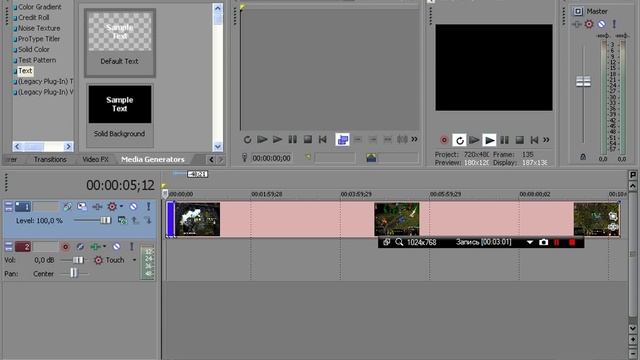Select the Text generator item

point(25,71)
